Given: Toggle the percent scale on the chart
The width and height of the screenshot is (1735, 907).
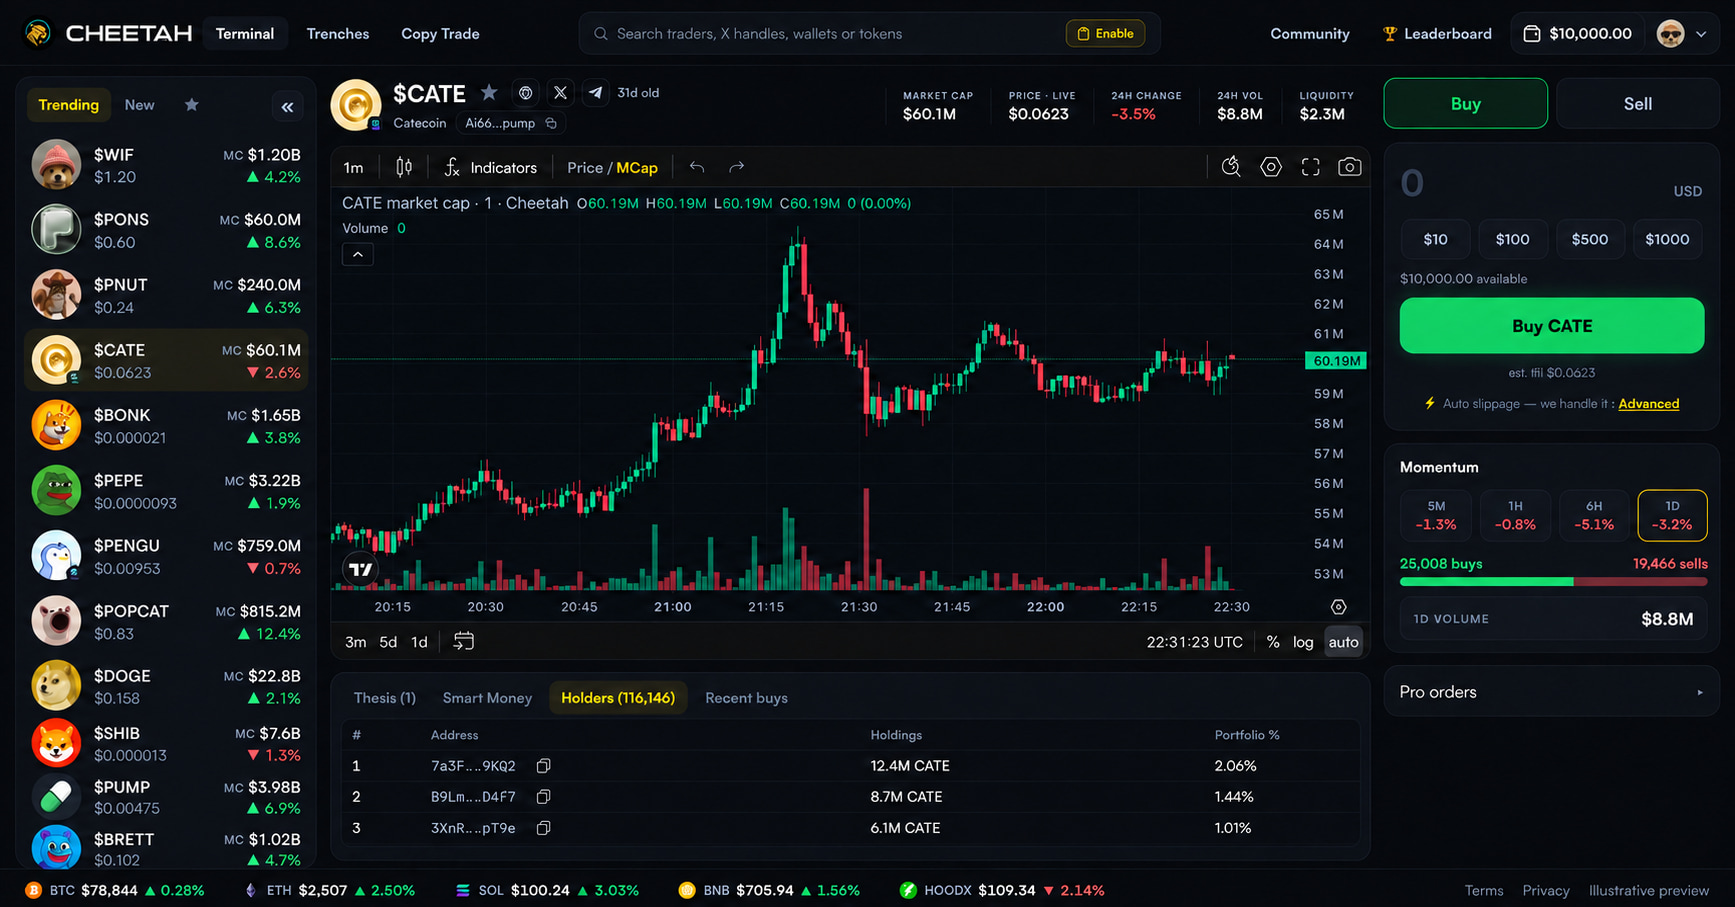Looking at the screenshot, I should pyautogui.click(x=1273, y=642).
